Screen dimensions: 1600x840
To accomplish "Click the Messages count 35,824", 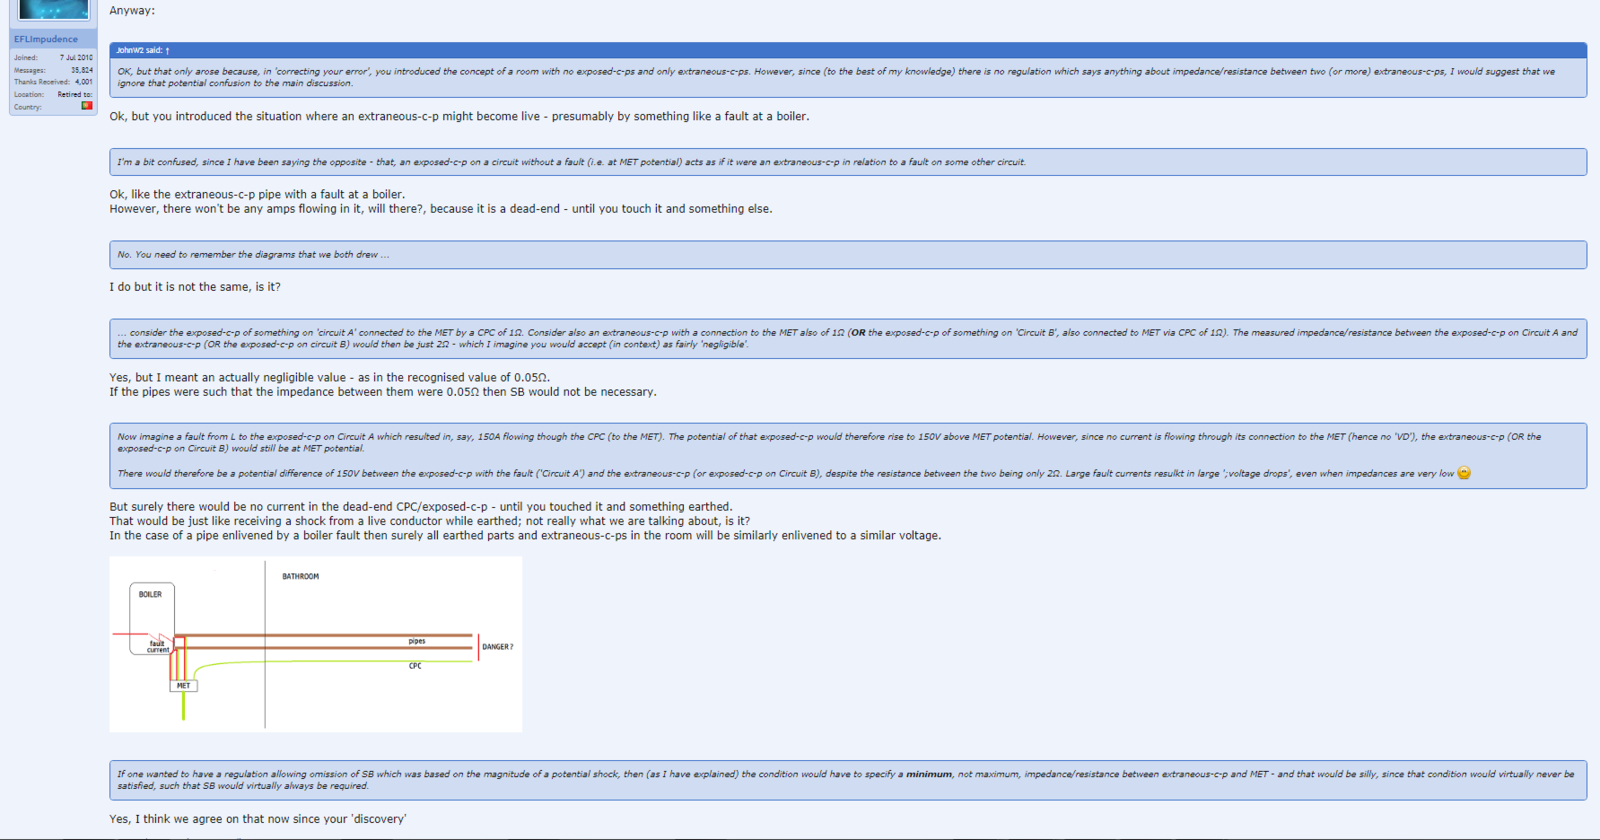I will pos(80,70).
